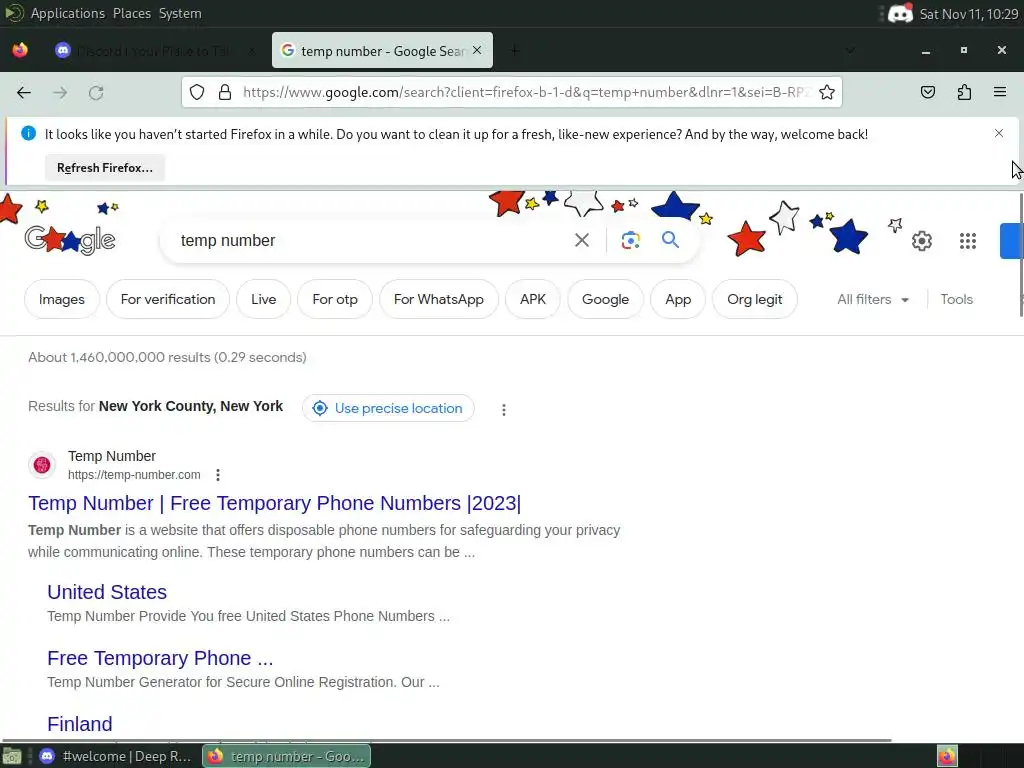Click the padlock site info icon
Viewport: 1024px width, 768px height.
225,92
